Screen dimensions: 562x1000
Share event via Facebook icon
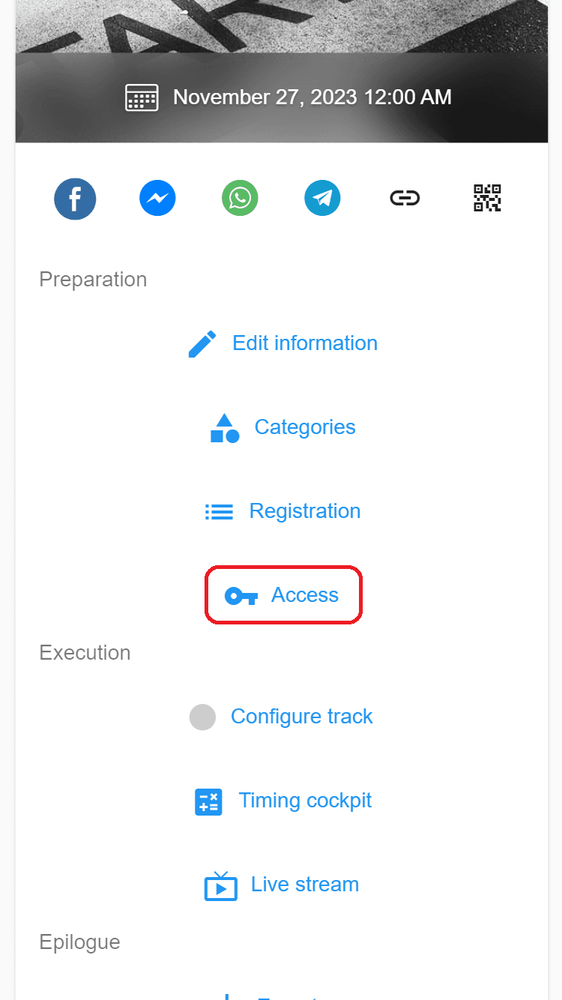pyautogui.click(x=75, y=198)
